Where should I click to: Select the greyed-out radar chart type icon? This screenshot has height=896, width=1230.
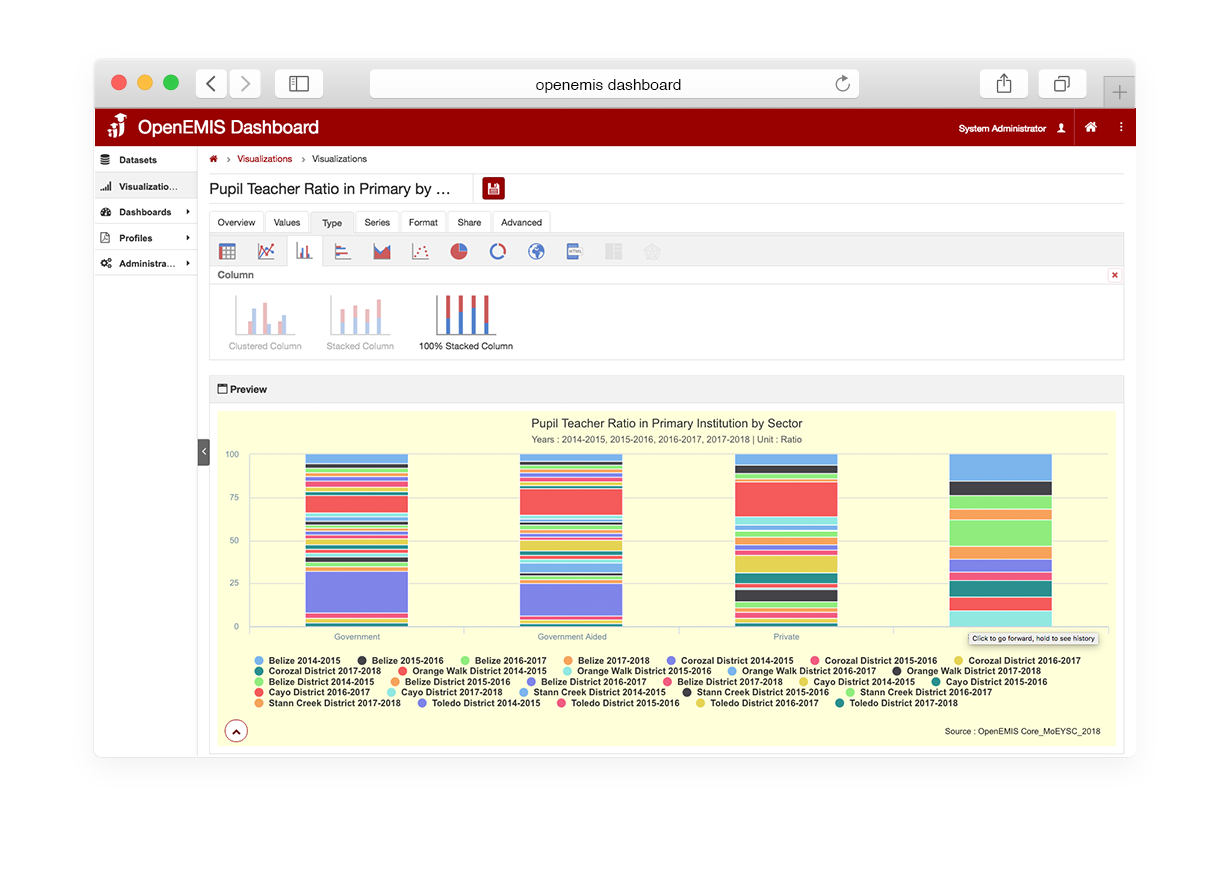(652, 252)
